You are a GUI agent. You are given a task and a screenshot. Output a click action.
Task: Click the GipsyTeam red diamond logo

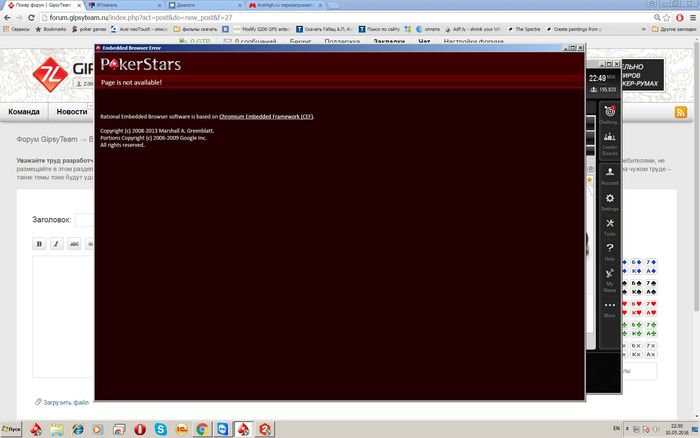tap(50, 74)
